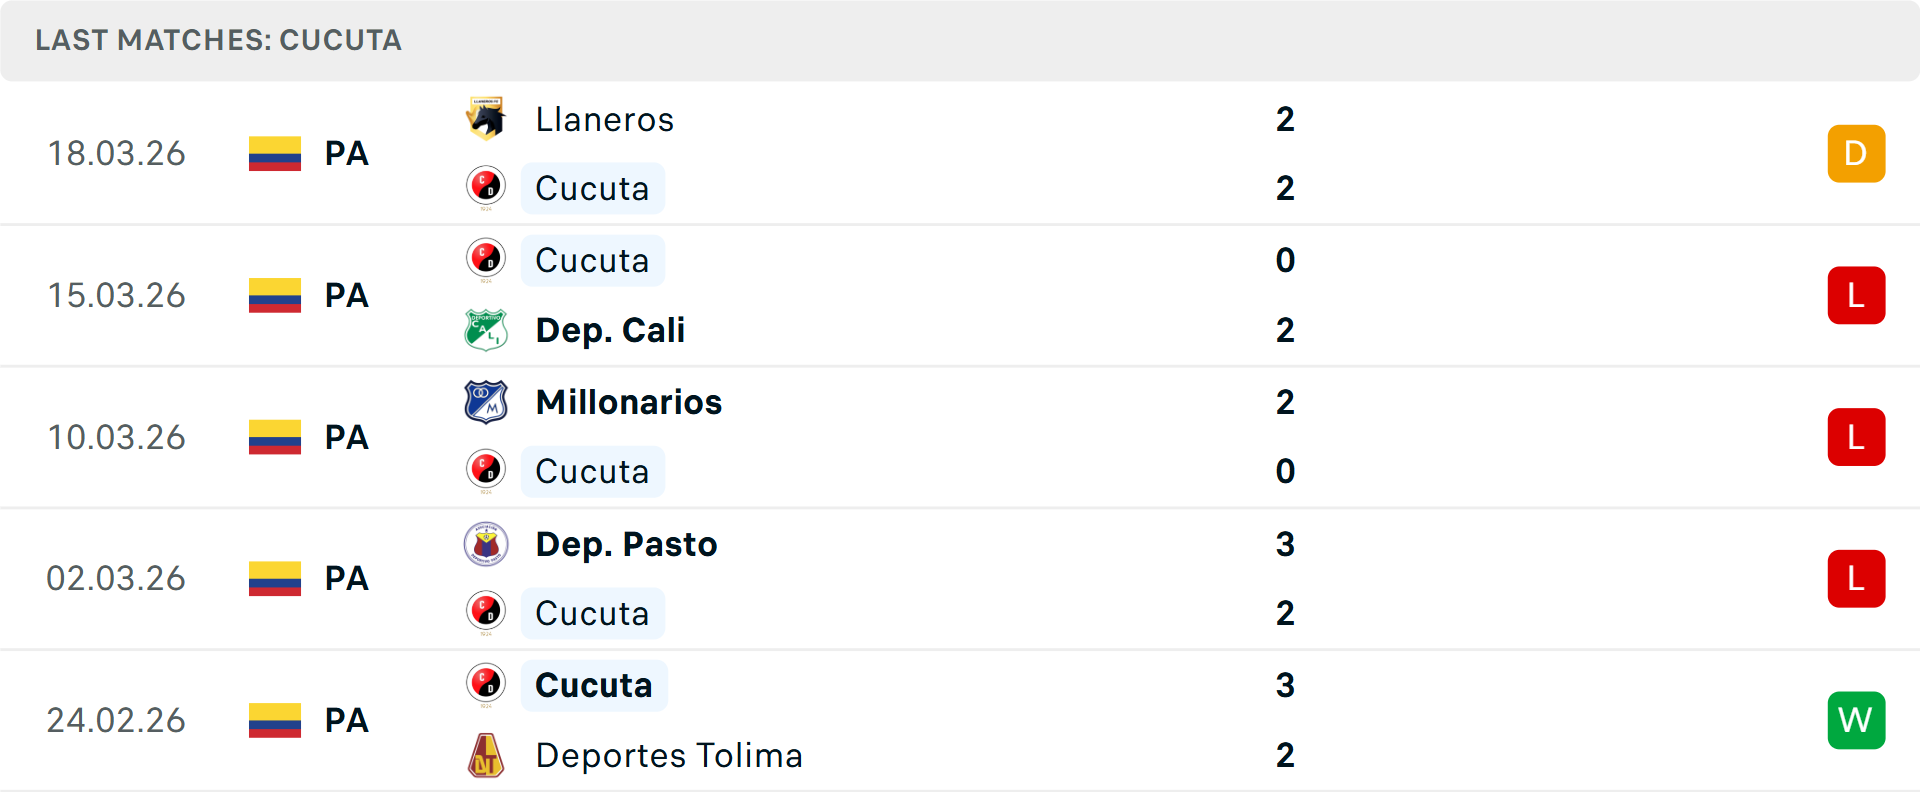Open the Llaneros team link
Image resolution: width=1920 pixels, height=792 pixels.
click(x=604, y=120)
